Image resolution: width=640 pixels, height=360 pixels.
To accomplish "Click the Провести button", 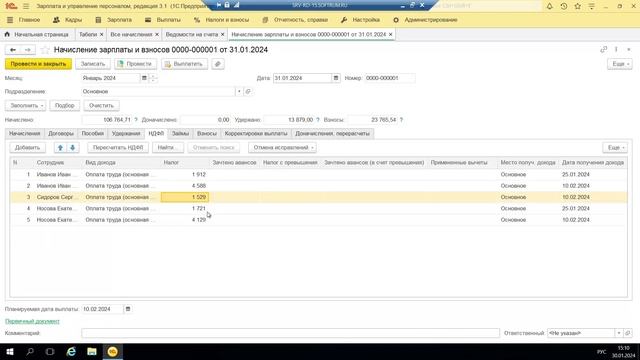I will click(135, 64).
